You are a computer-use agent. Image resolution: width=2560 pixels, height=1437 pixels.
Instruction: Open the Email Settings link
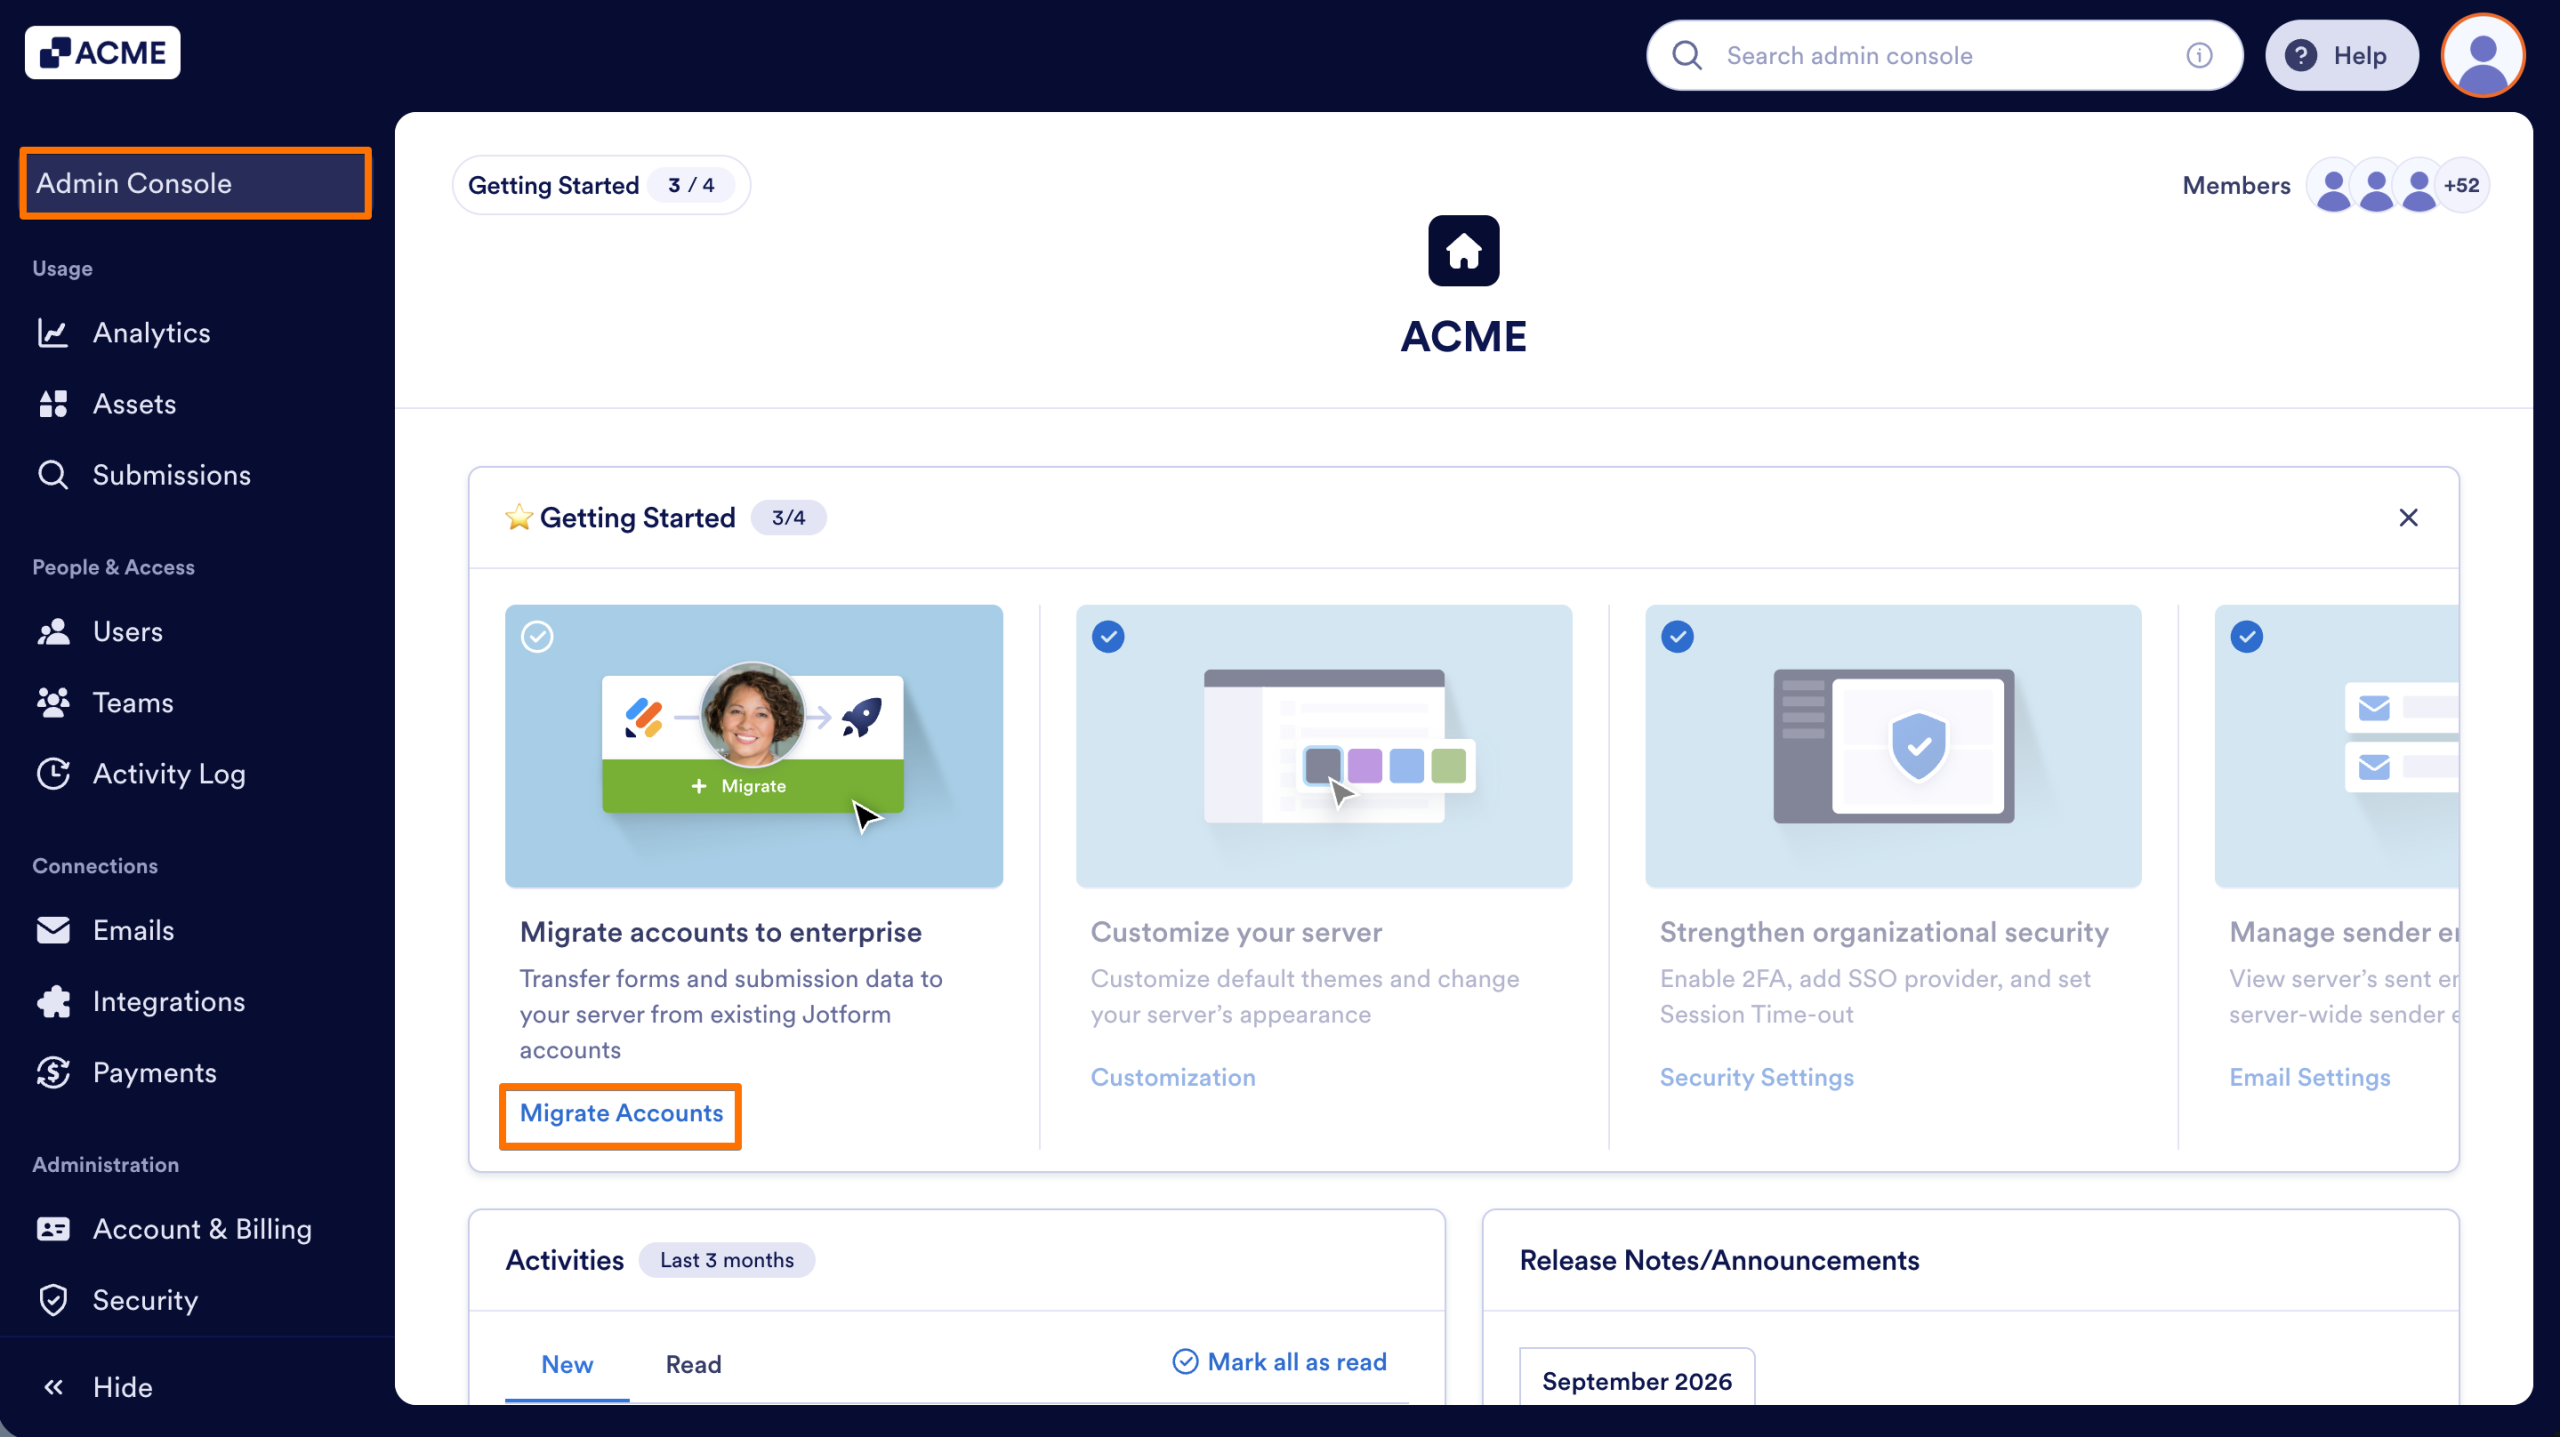pos(2310,1078)
